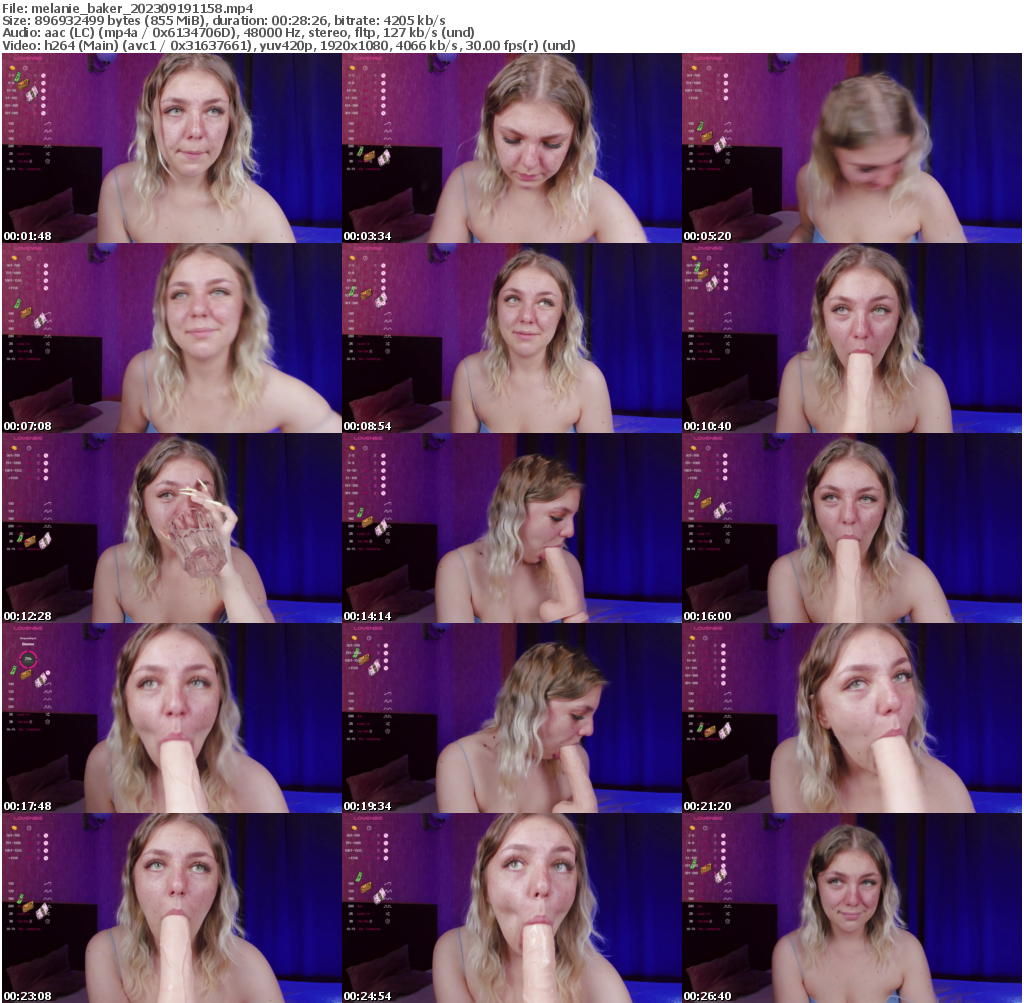
Task: Toggle the shuffle pattern icon in the tip list
Action: [x=47, y=153]
